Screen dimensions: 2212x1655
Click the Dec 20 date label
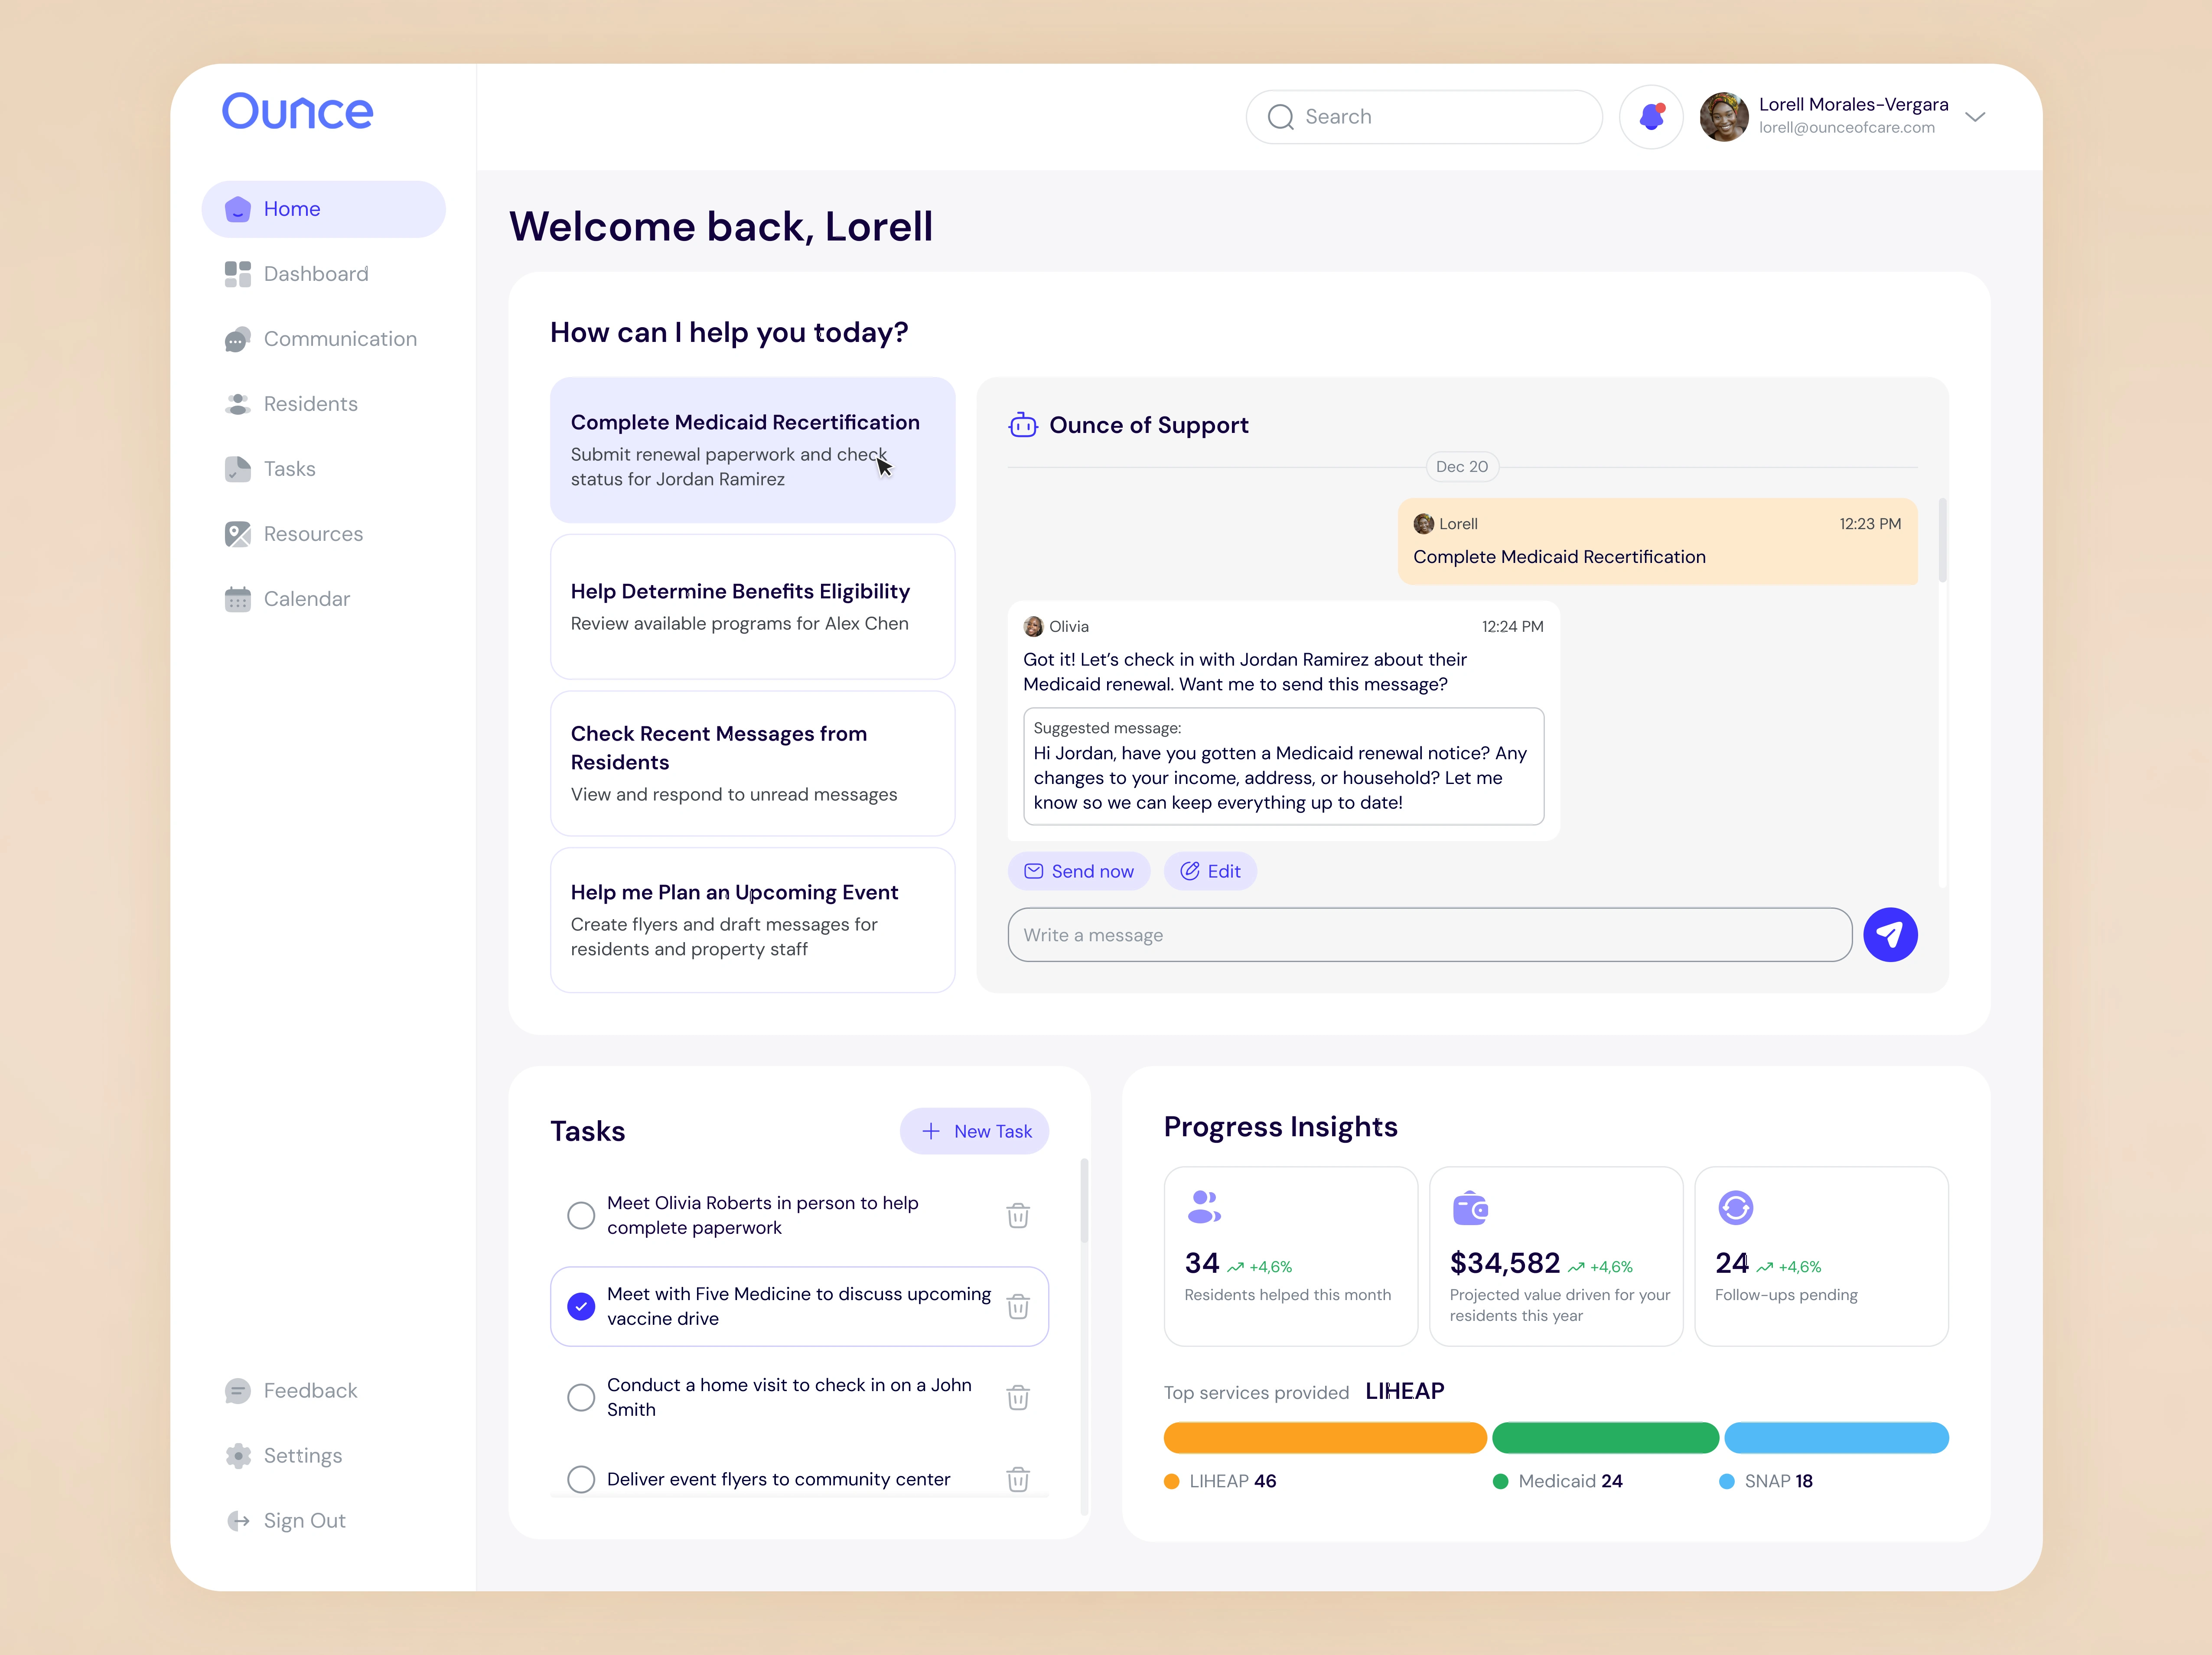click(1462, 467)
